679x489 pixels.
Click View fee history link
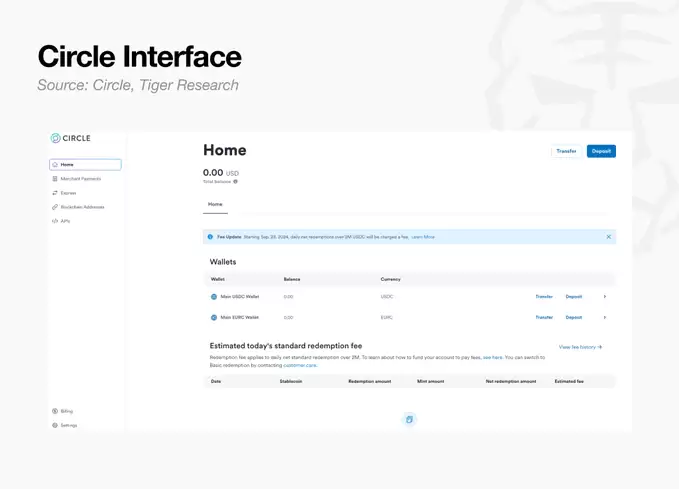tap(580, 347)
